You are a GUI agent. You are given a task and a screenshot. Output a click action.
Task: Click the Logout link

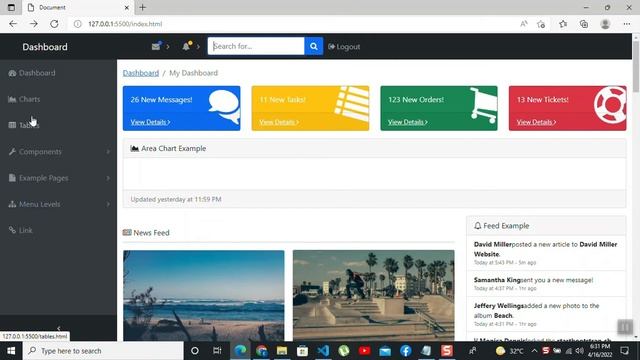pyautogui.click(x=344, y=47)
